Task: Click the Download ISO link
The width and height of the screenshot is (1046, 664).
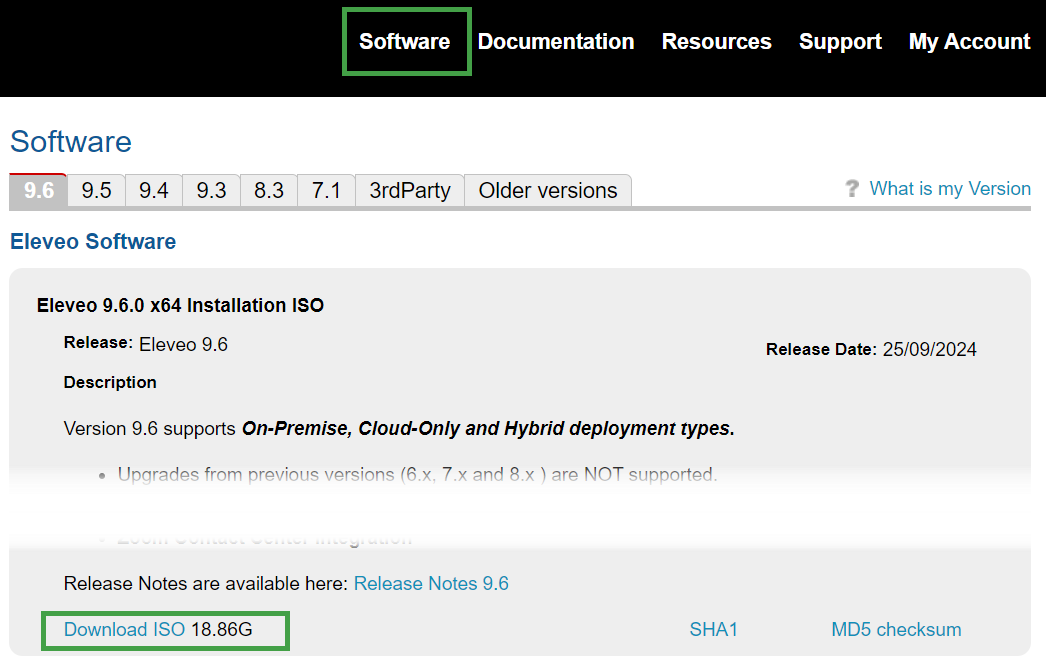Action: (x=124, y=629)
